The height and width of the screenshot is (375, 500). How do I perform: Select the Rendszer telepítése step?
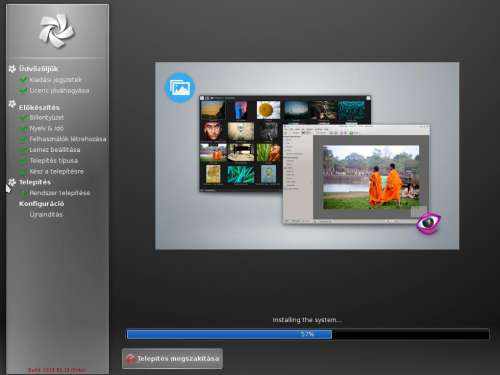coord(60,193)
